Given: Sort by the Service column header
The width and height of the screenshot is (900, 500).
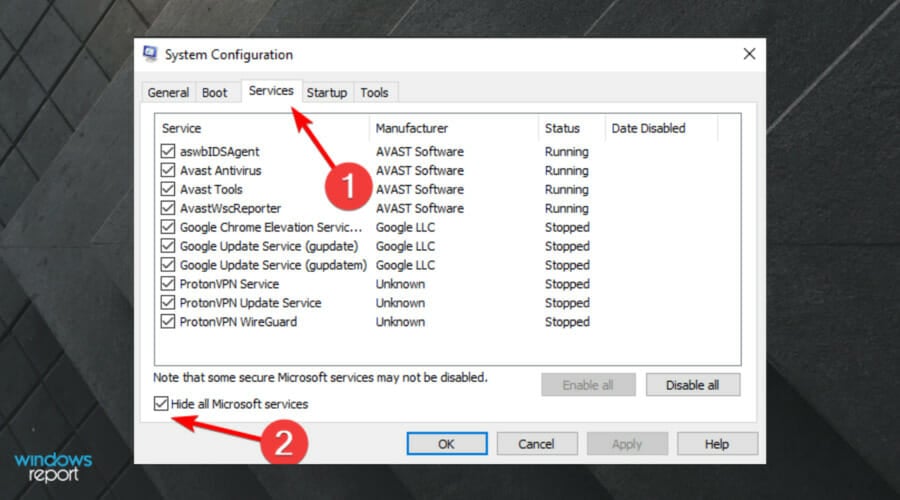Looking at the screenshot, I should 262,128.
